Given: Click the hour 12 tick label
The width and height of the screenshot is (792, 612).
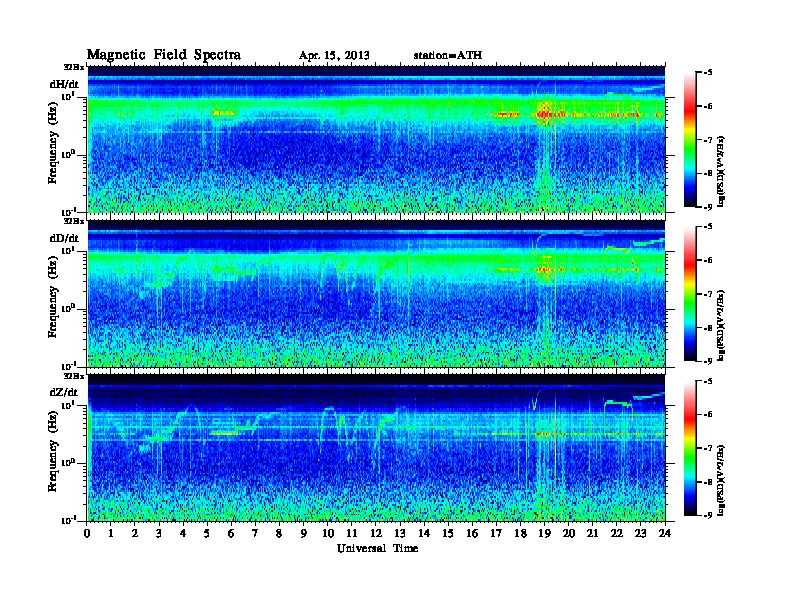Looking at the screenshot, I should click(x=376, y=533).
